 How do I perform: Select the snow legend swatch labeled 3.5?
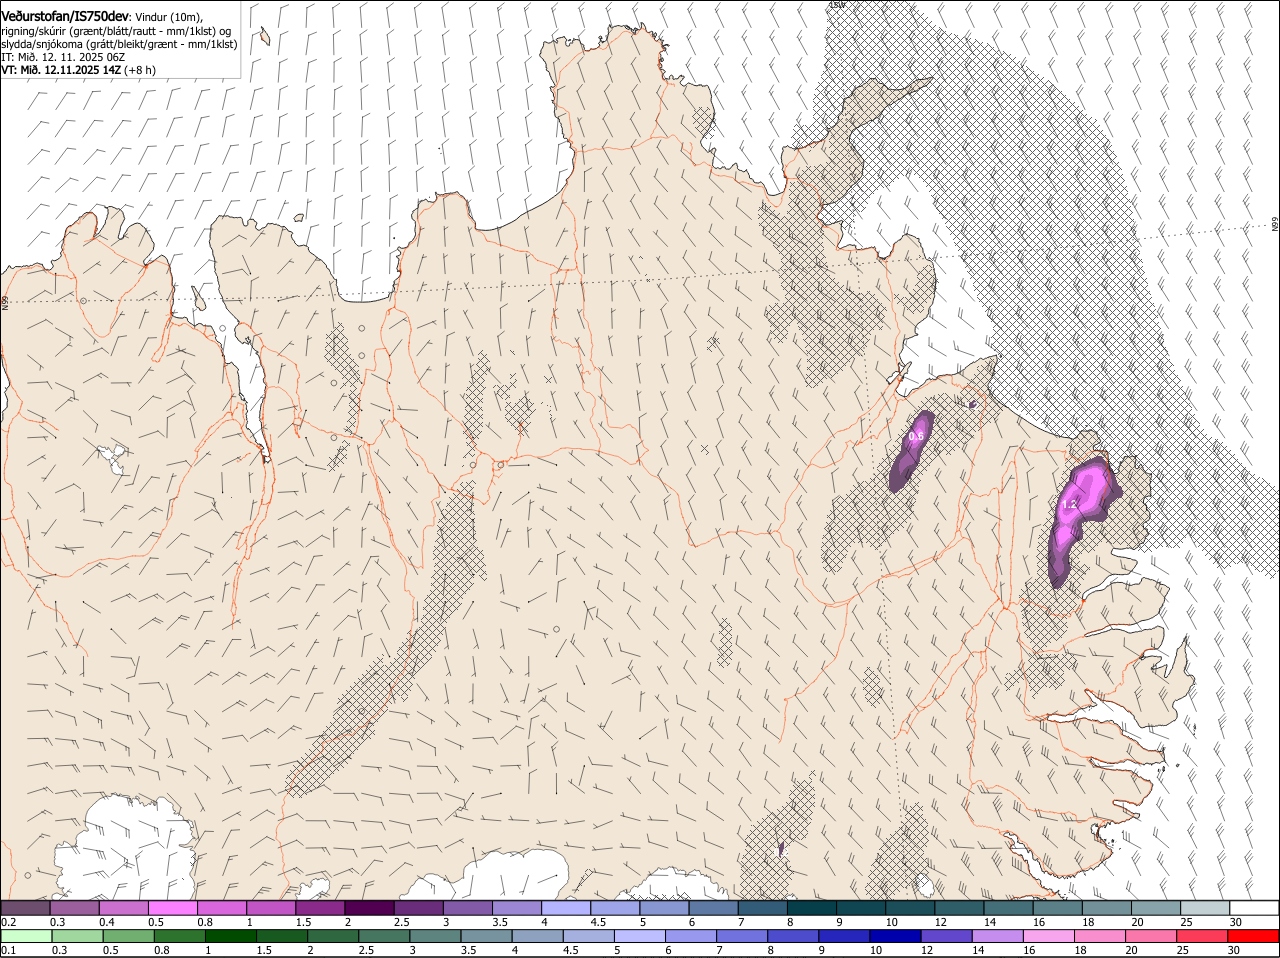tap(516, 908)
